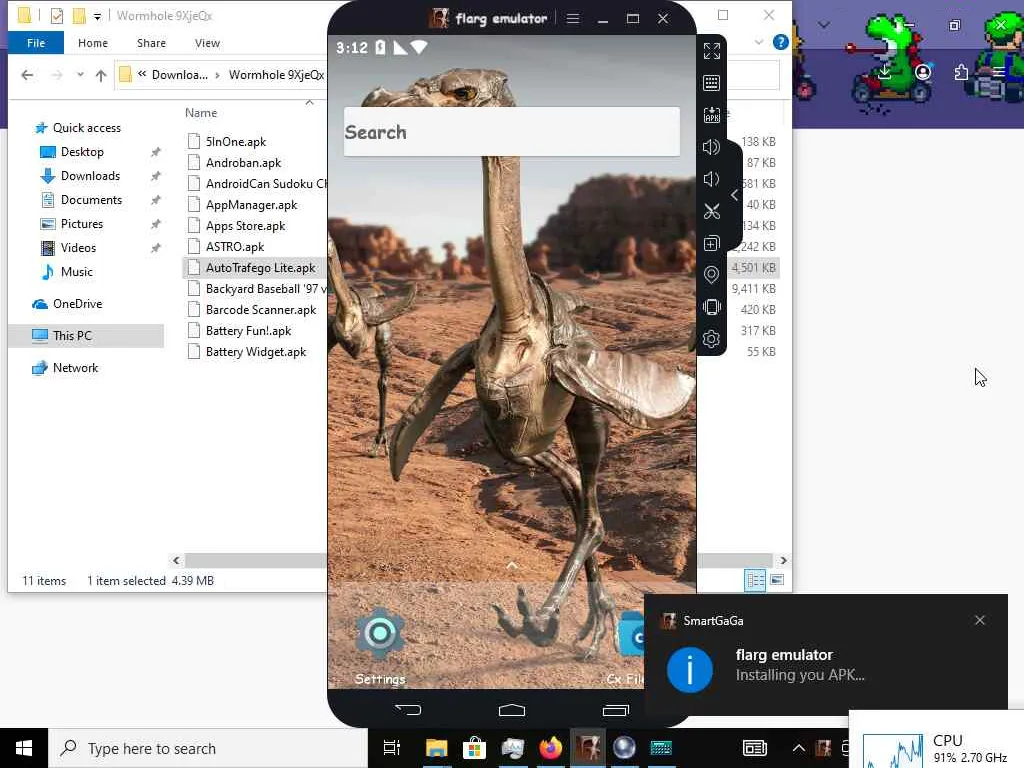Image resolution: width=1024 pixels, height=768 pixels.
Task: Open emulator settings gear in sidebar
Action: 711,339
